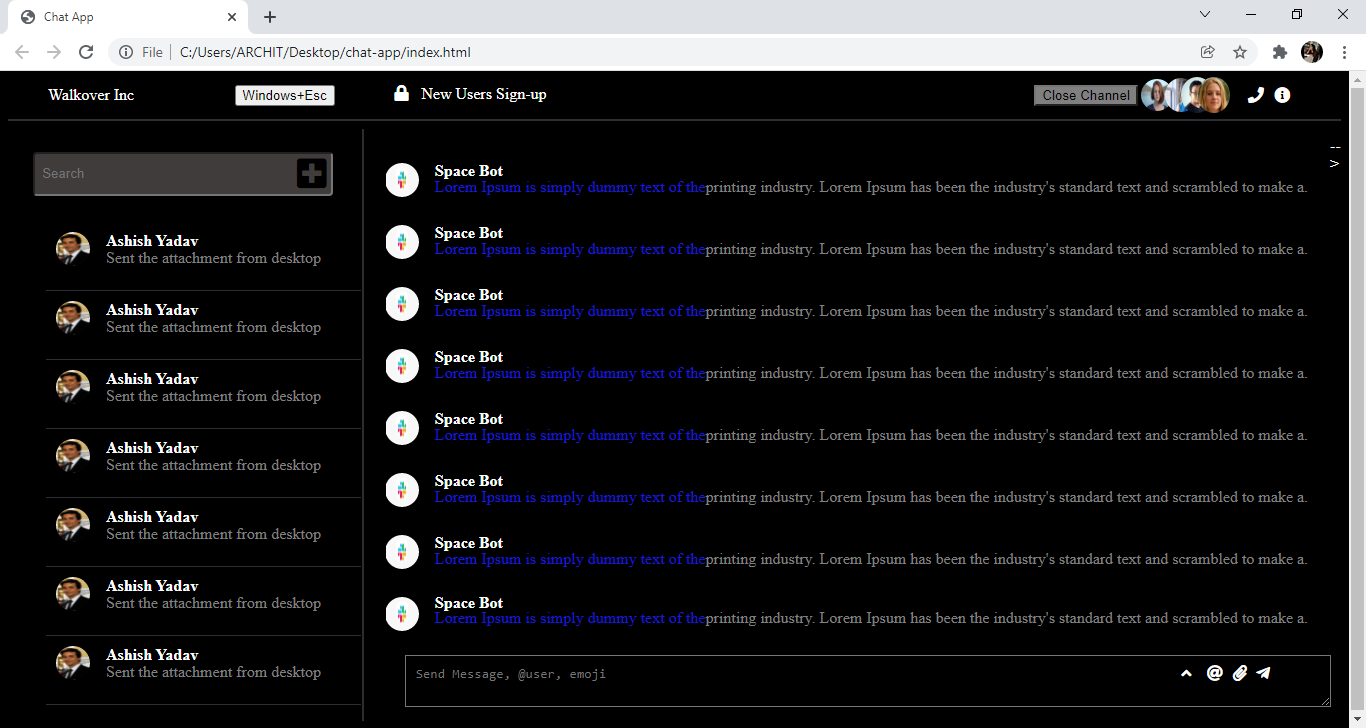Viewport: 1366px width, 728px height.
Task: Mention a user with the @ icon
Action: pyautogui.click(x=1213, y=673)
